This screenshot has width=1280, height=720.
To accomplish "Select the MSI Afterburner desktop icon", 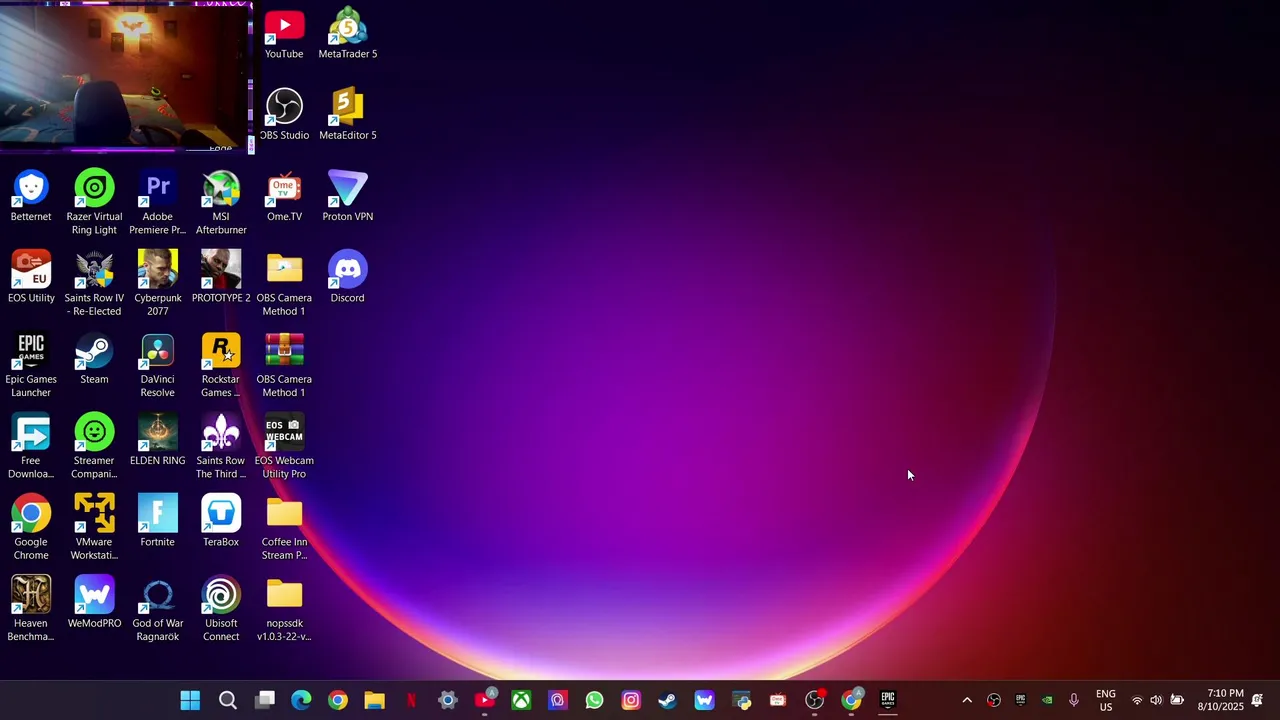I will tap(221, 203).
